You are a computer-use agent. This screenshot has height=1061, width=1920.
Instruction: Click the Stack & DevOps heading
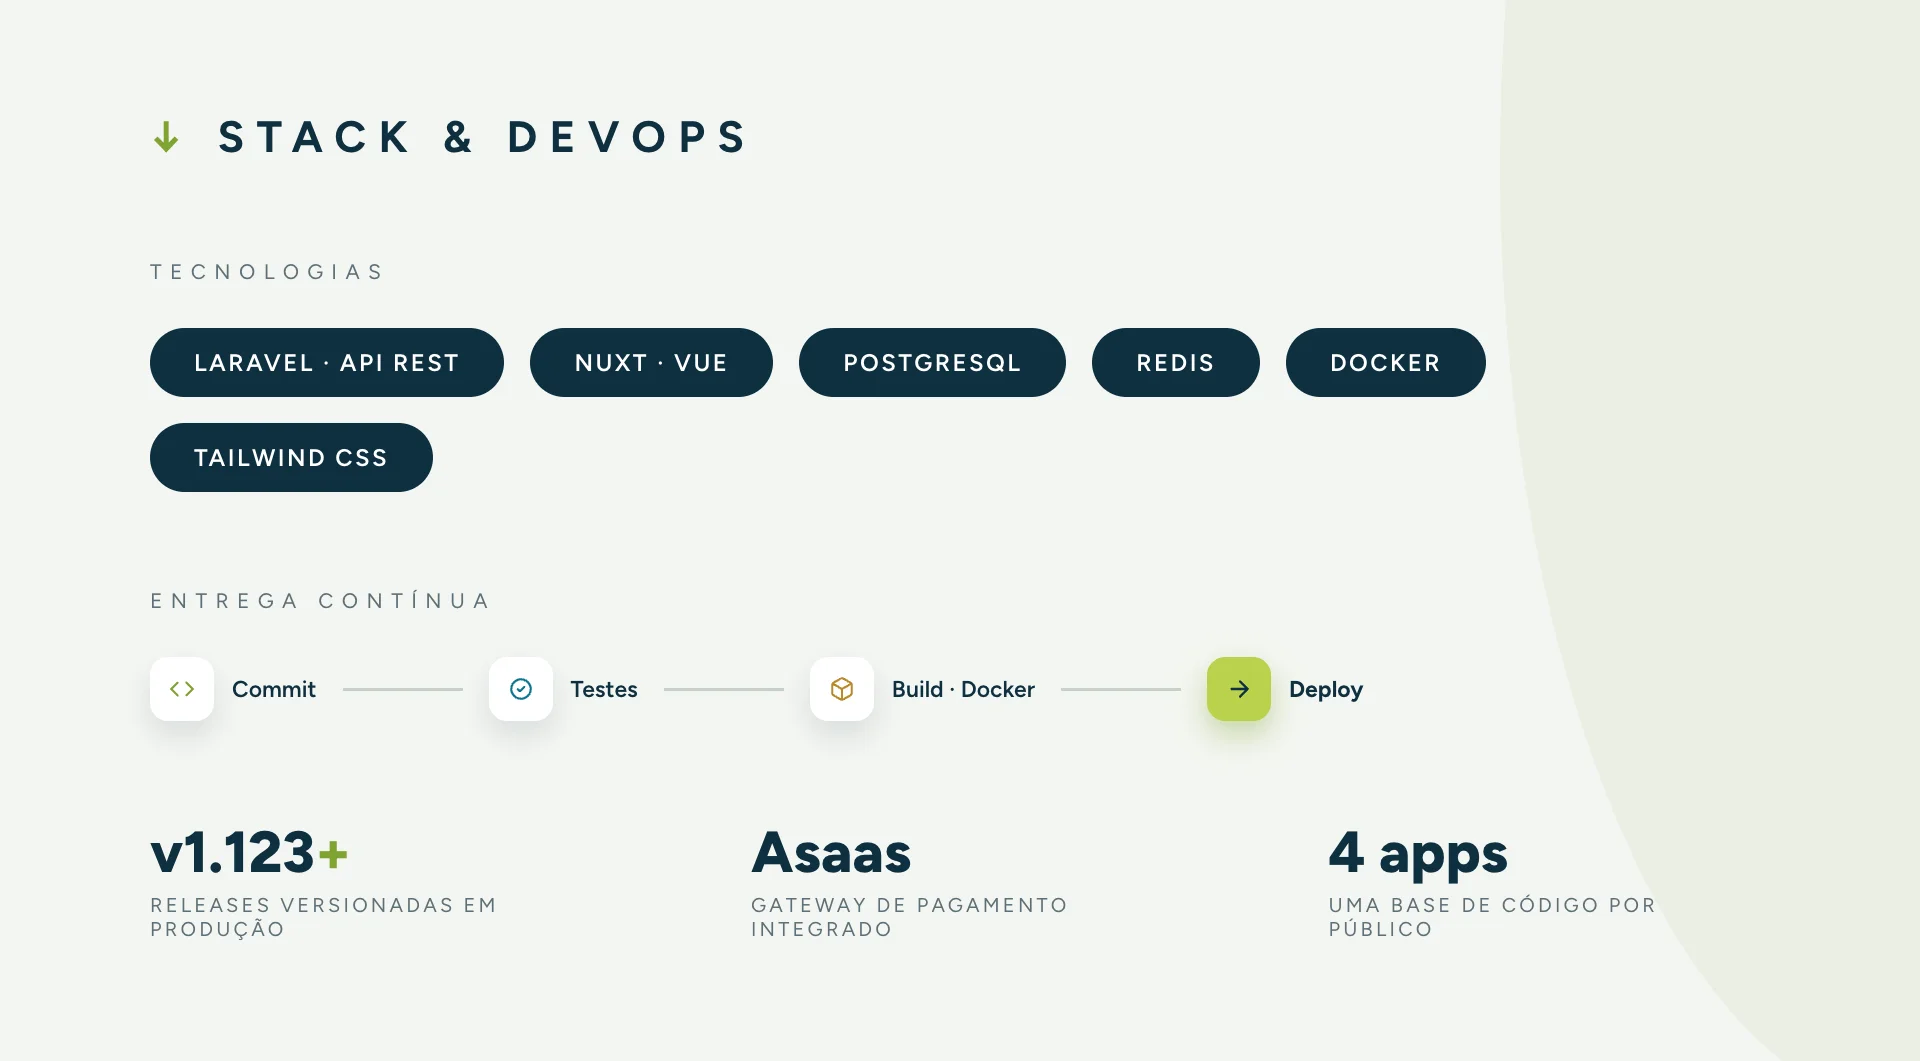483,137
